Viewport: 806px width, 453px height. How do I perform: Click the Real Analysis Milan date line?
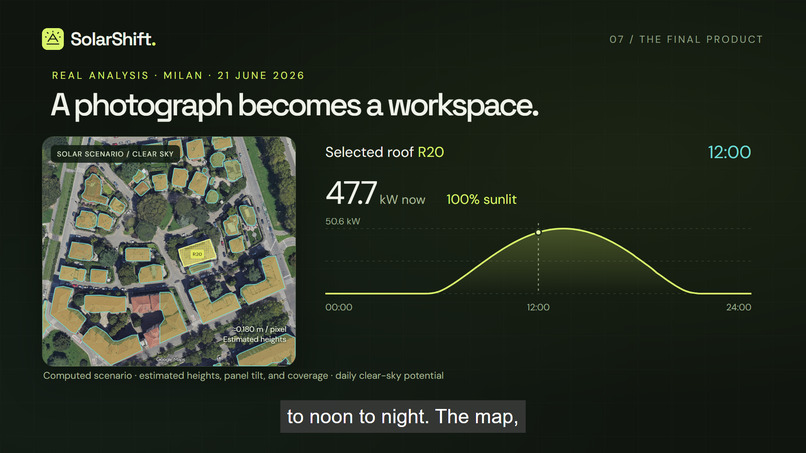click(x=178, y=76)
